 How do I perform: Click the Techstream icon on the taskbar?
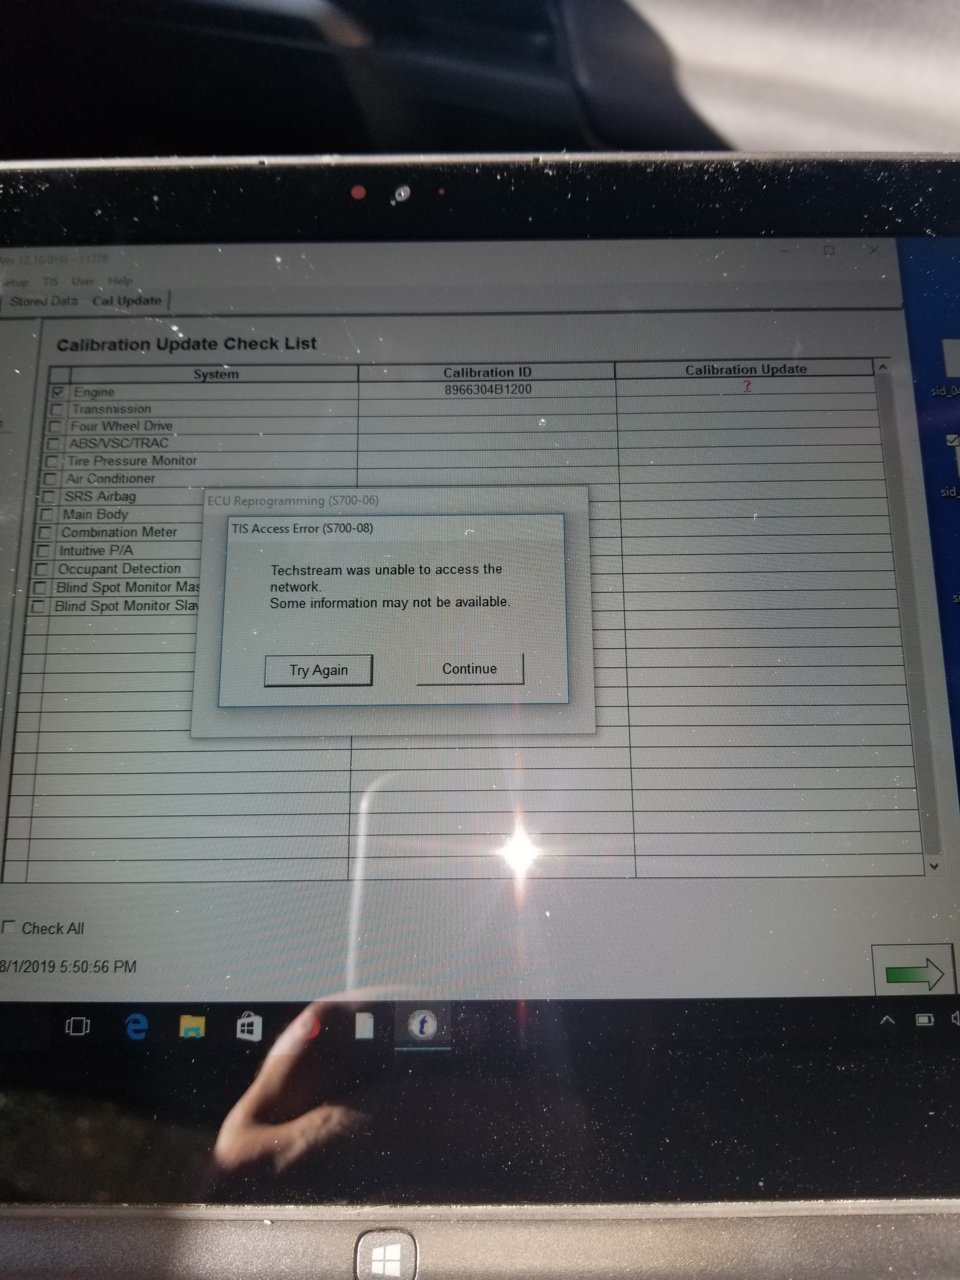422,1025
